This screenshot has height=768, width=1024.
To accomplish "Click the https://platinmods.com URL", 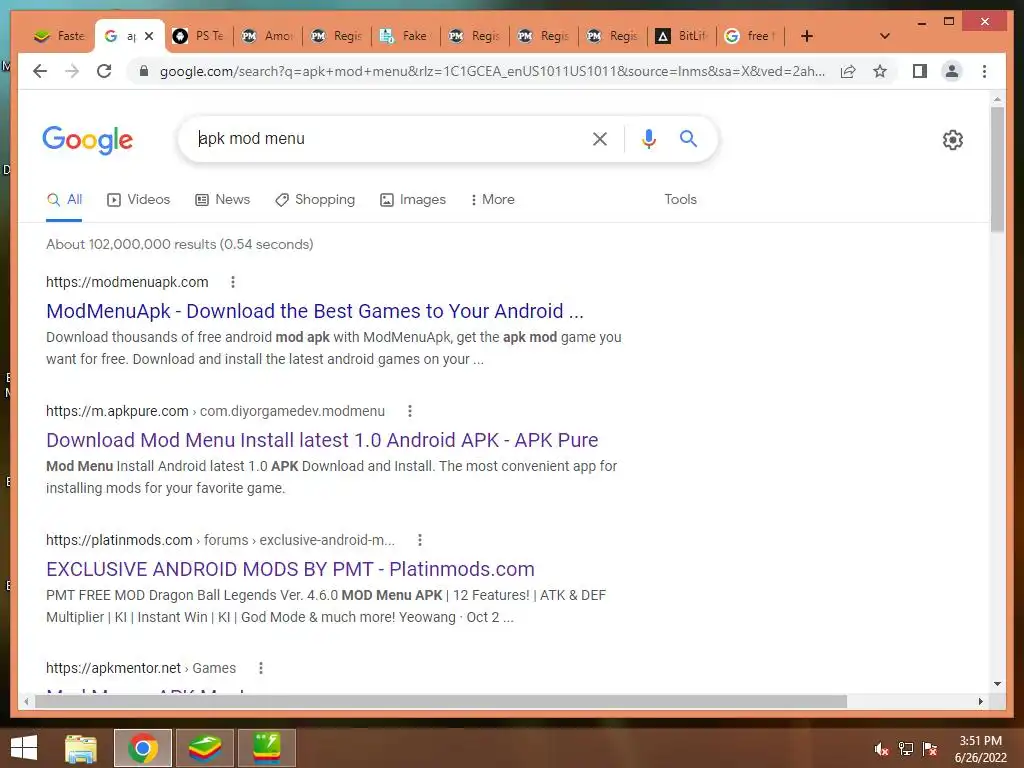I will [119, 540].
